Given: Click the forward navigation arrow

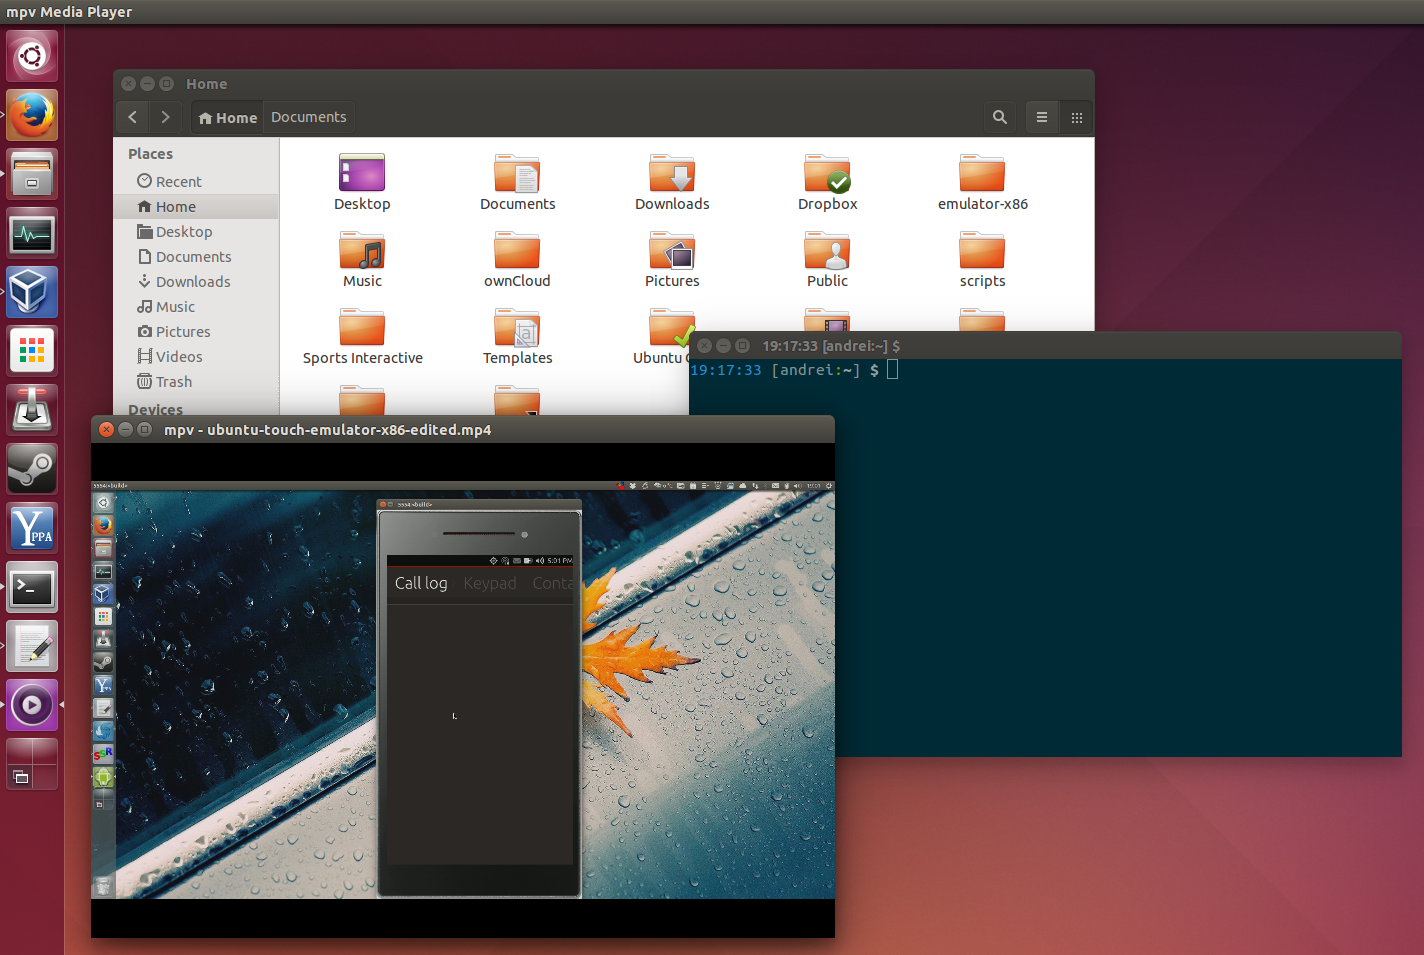Looking at the screenshot, I should (x=166, y=117).
